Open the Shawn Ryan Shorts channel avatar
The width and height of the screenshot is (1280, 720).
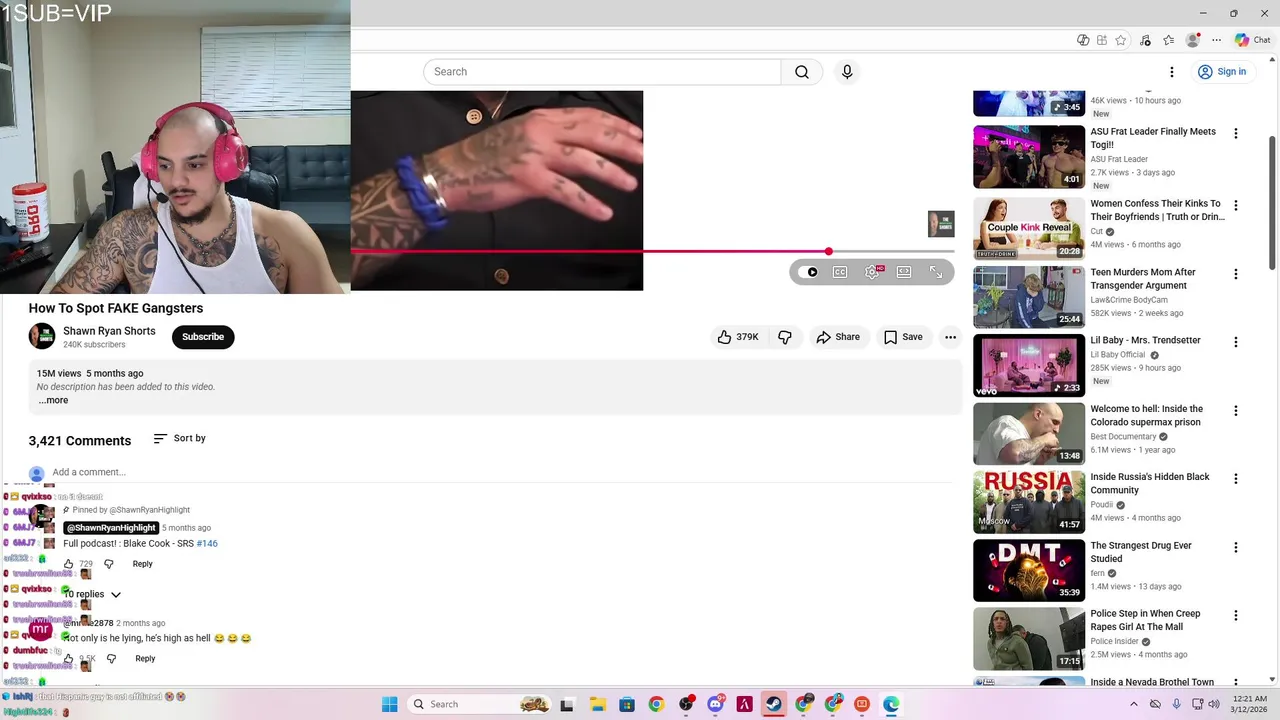tap(42, 337)
